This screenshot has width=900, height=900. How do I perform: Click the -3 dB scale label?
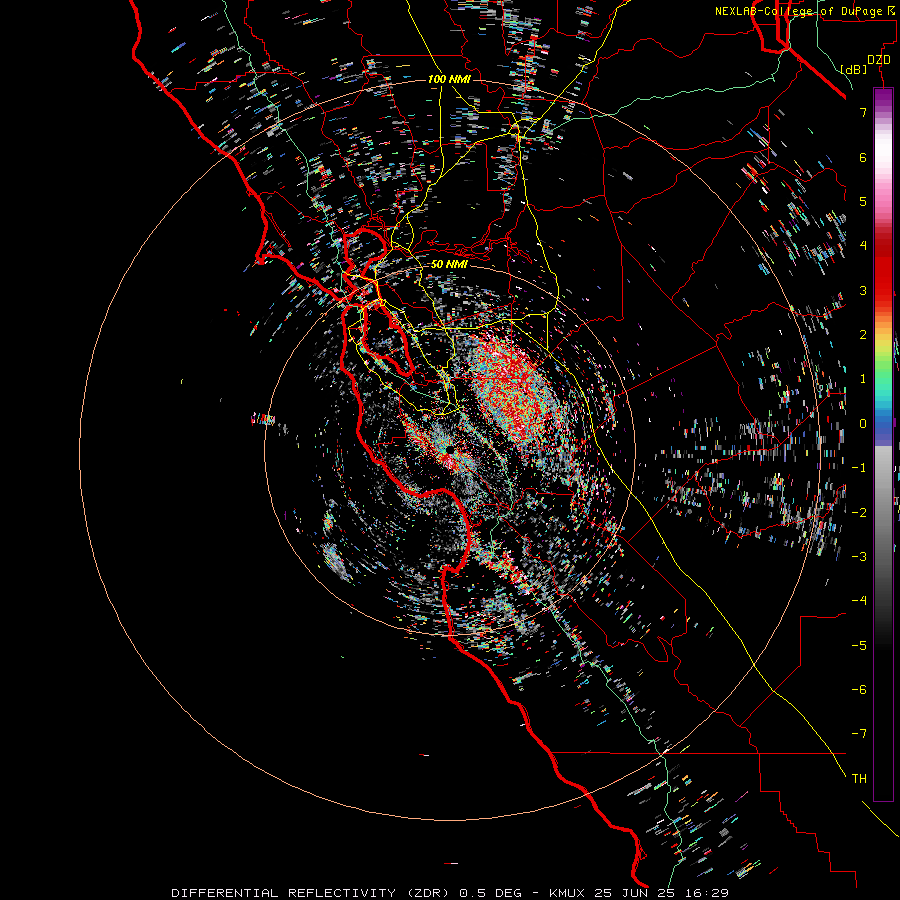[x=859, y=557]
